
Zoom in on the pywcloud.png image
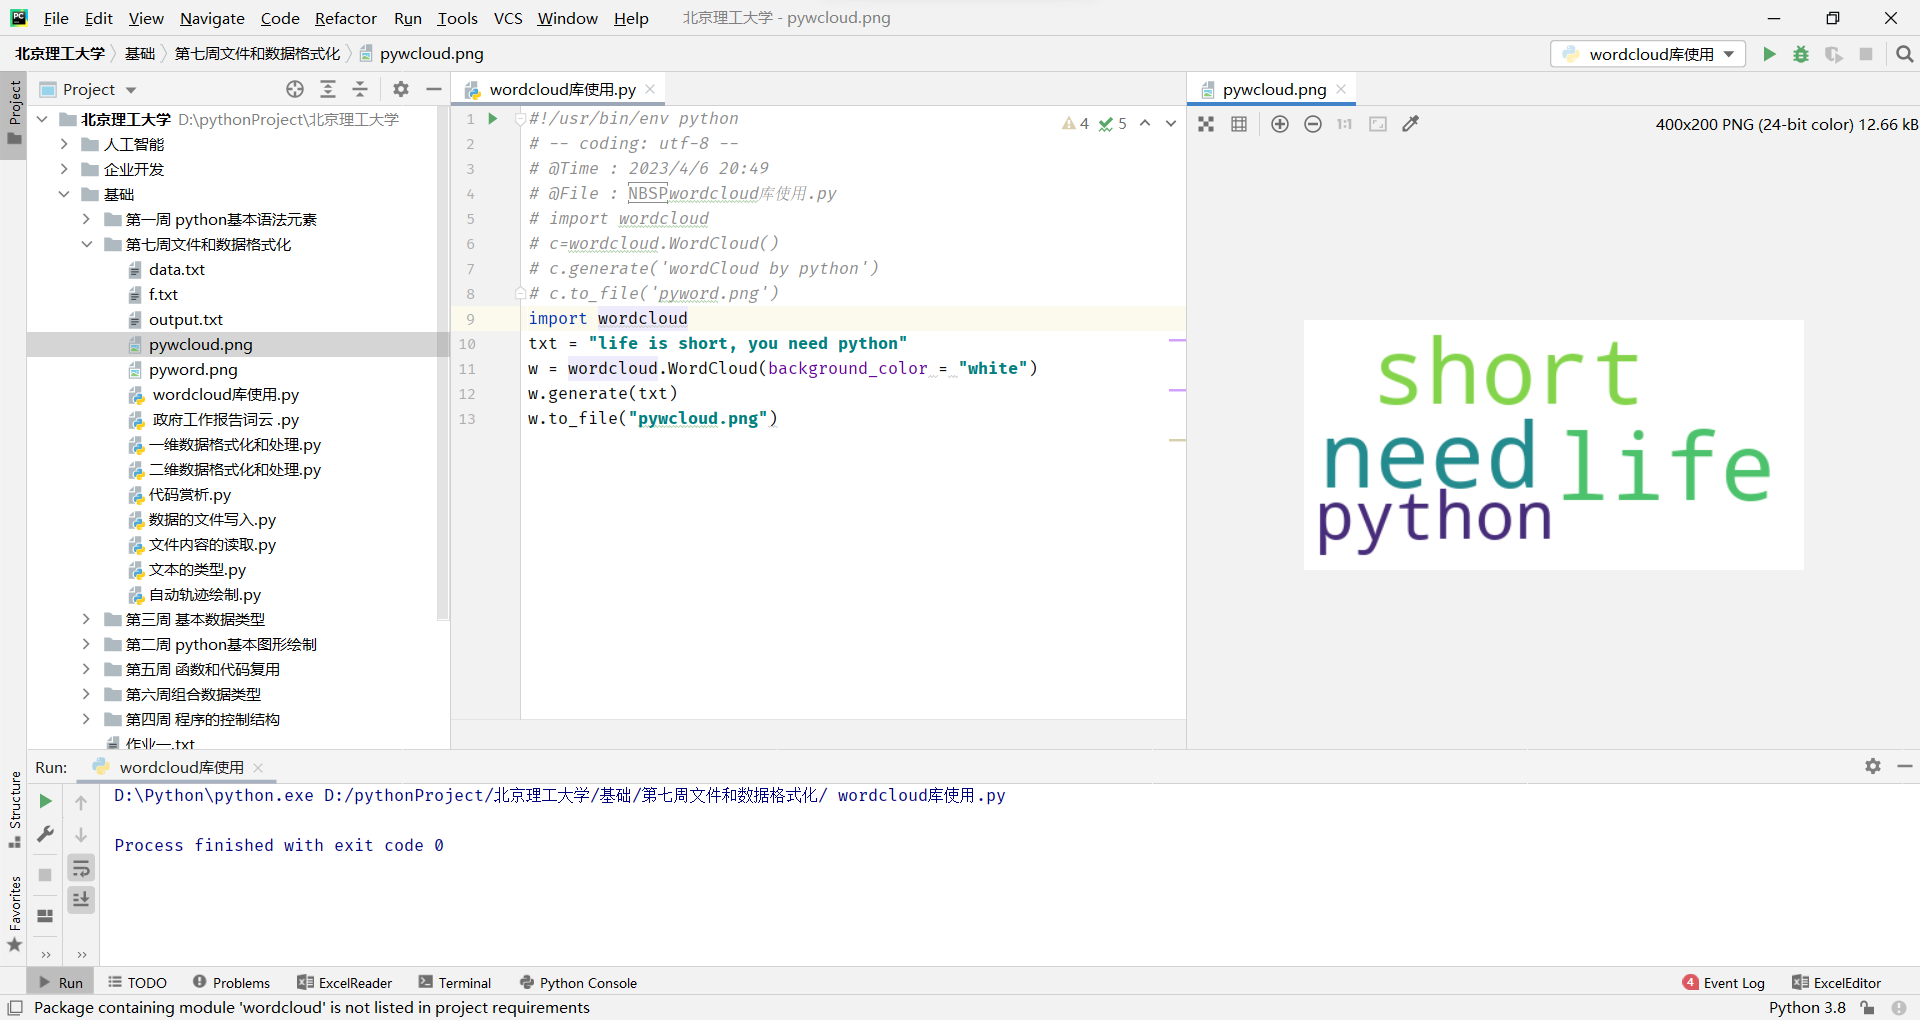point(1280,124)
